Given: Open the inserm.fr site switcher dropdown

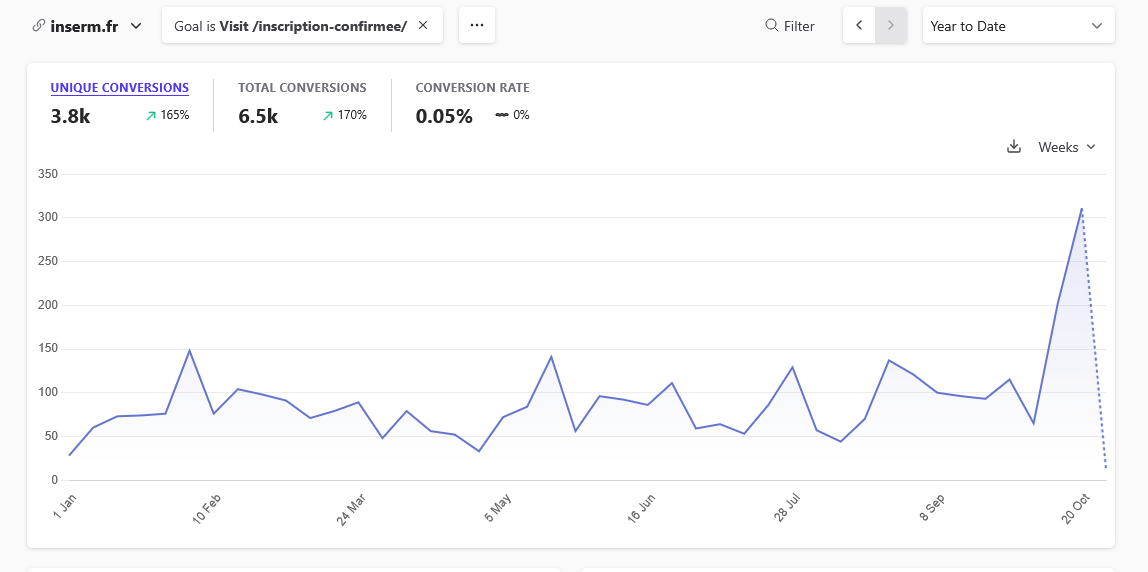Looking at the screenshot, I should point(136,26).
